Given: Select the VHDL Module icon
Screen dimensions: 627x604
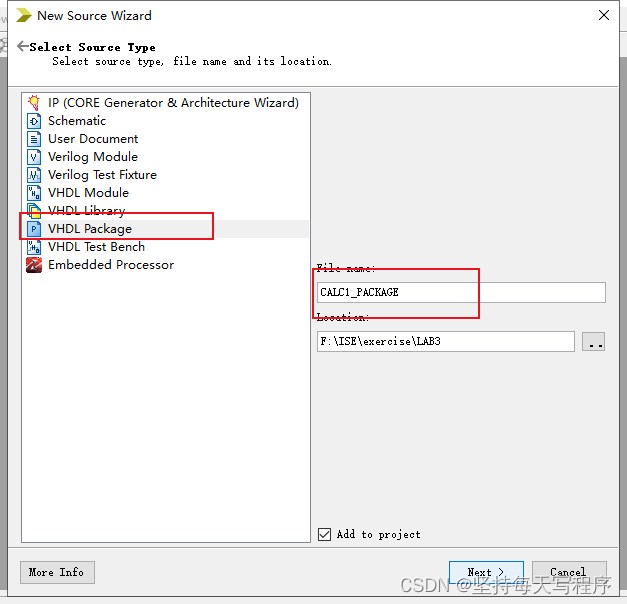Looking at the screenshot, I should point(34,193).
